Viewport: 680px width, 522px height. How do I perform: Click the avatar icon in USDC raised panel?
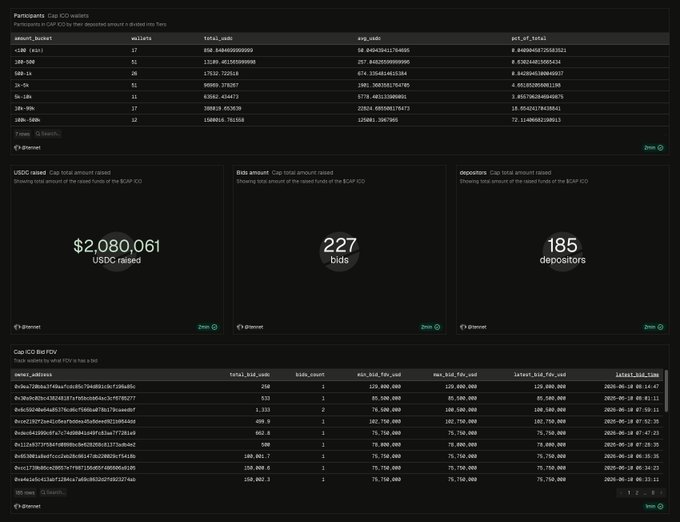coord(17,327)
